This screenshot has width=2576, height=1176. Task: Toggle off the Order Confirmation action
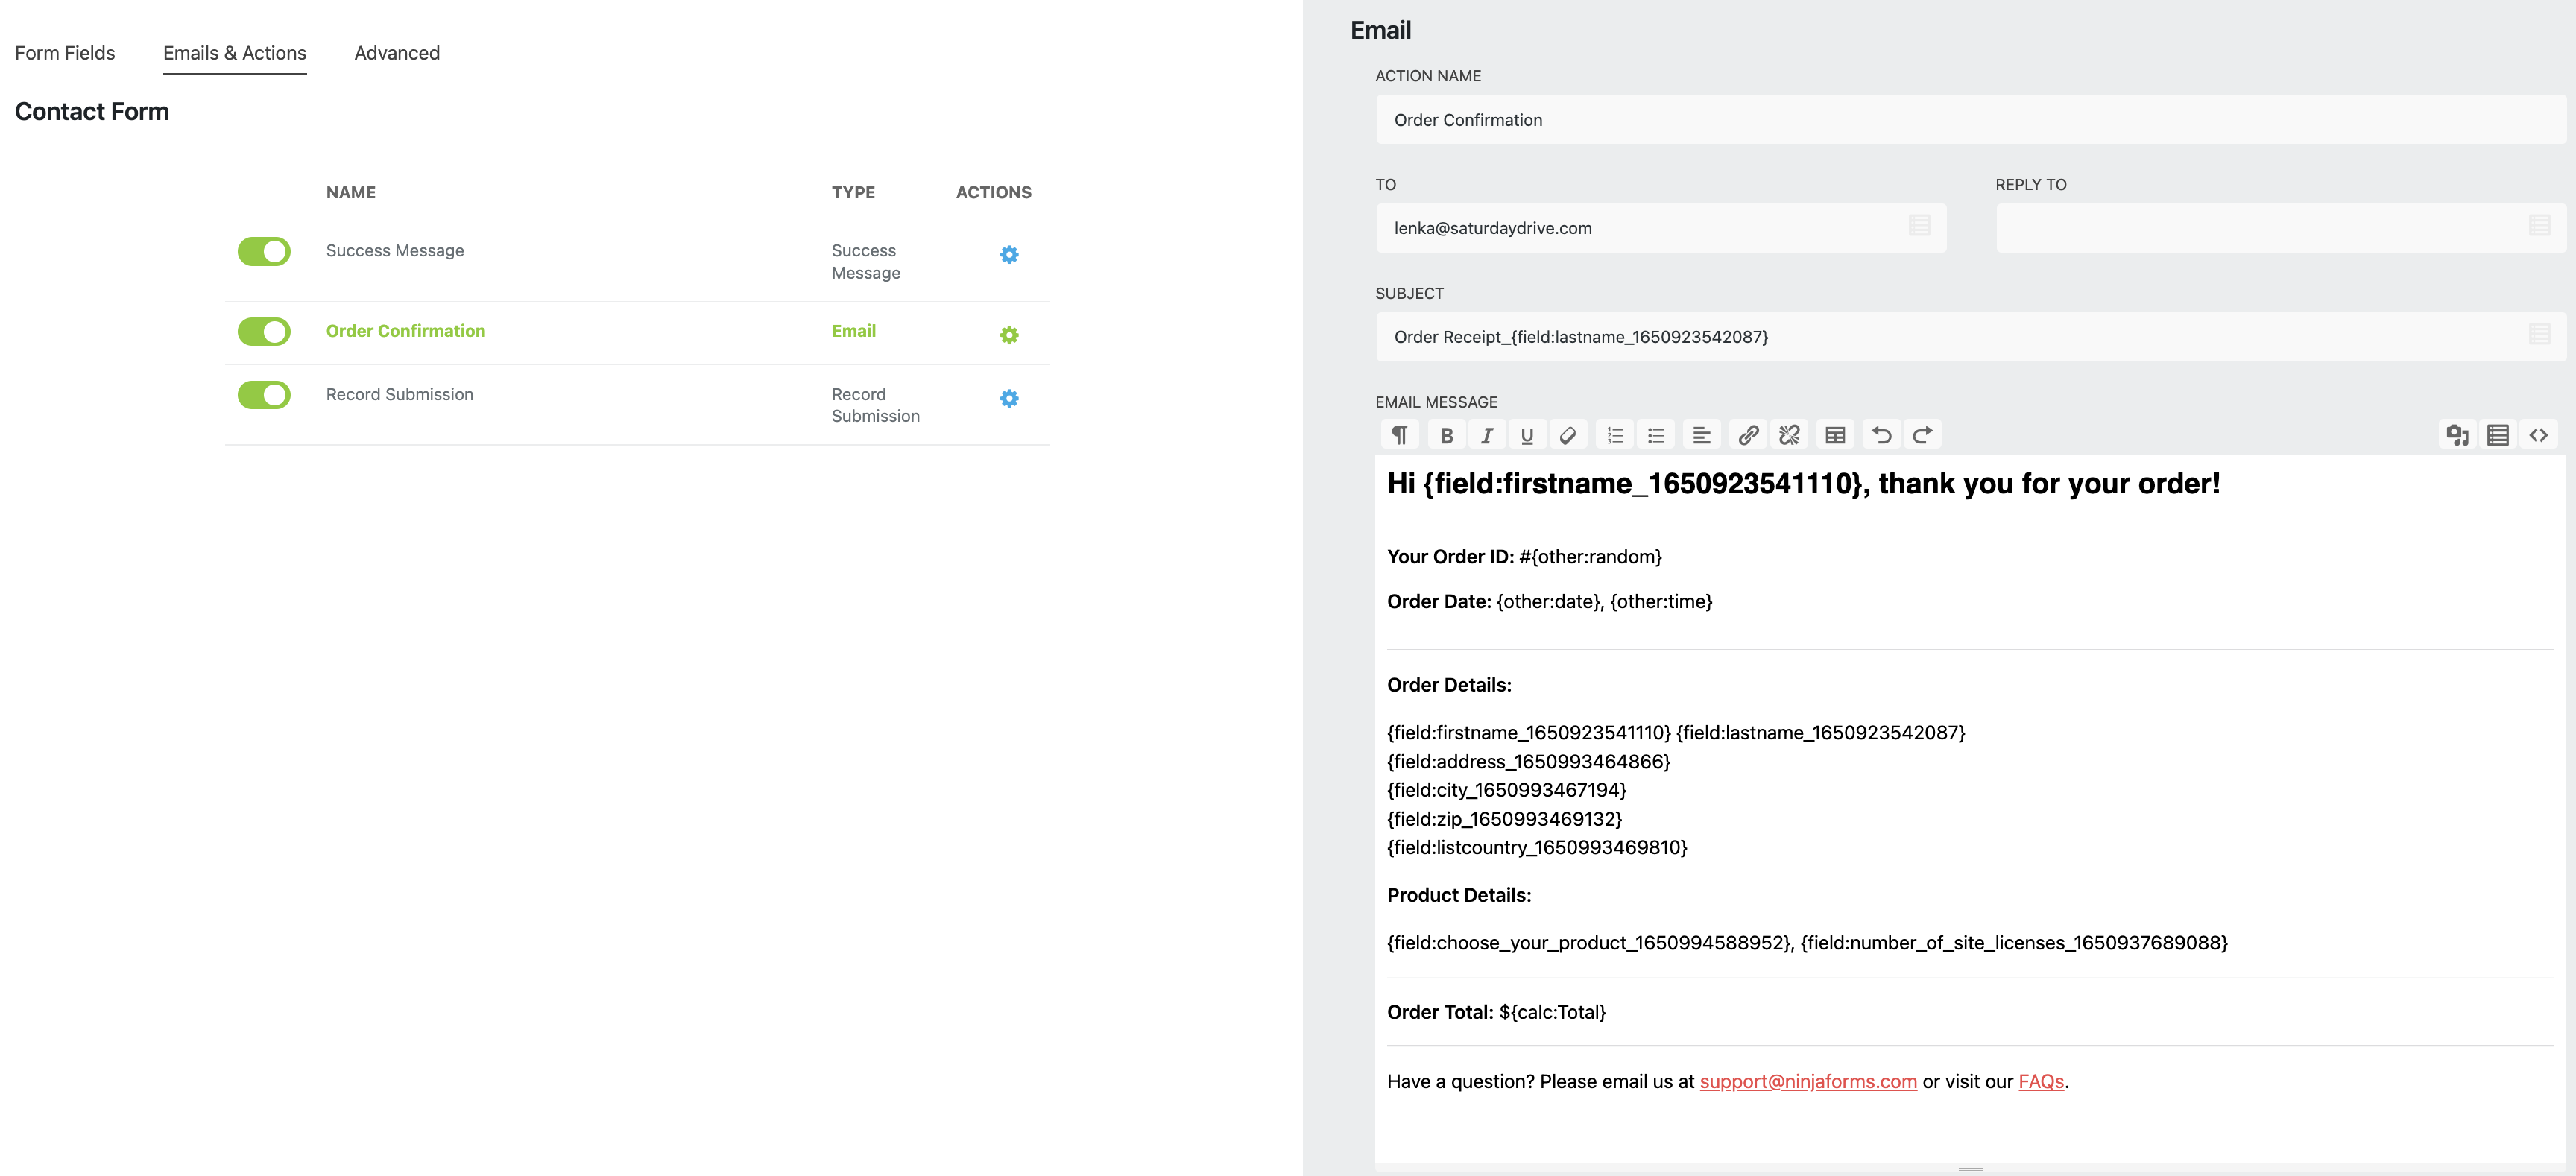pos(264,332)
